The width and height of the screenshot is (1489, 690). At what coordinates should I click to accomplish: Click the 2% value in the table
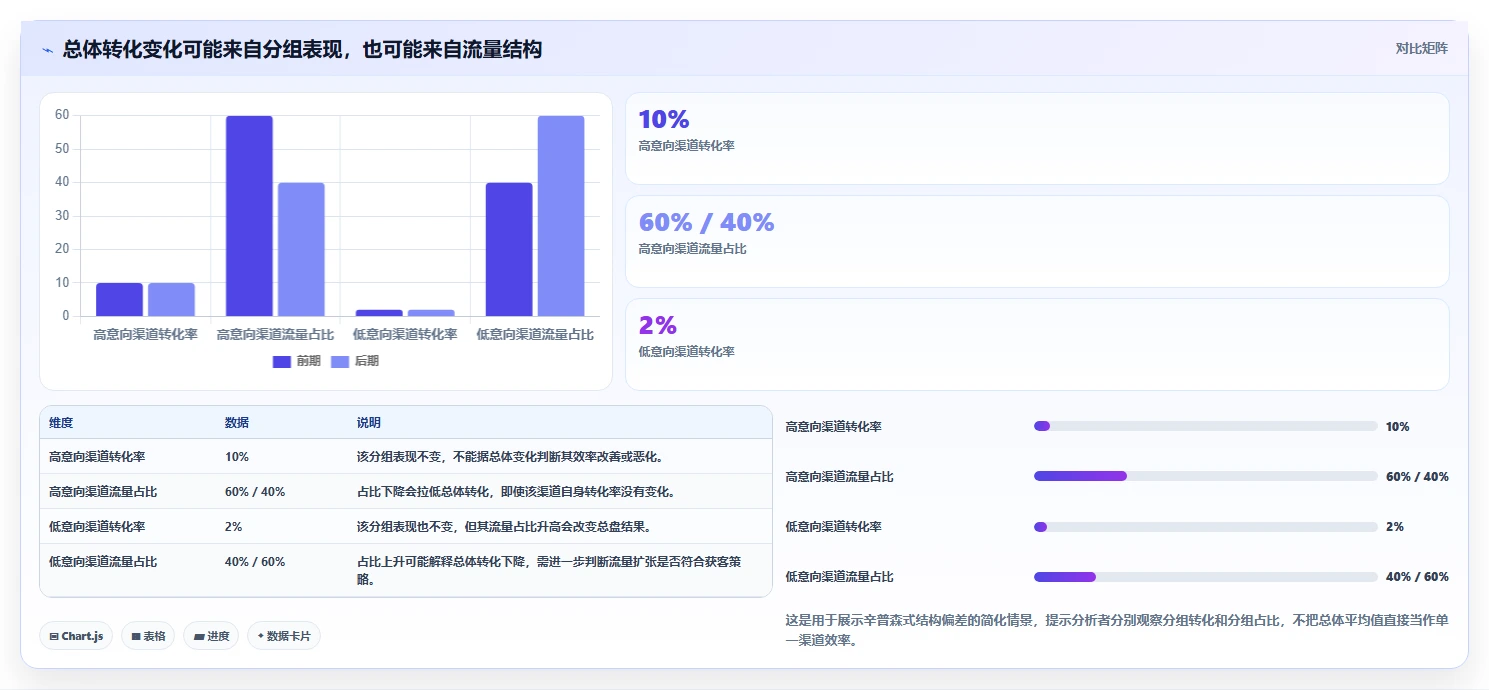(x=234, y=526)
